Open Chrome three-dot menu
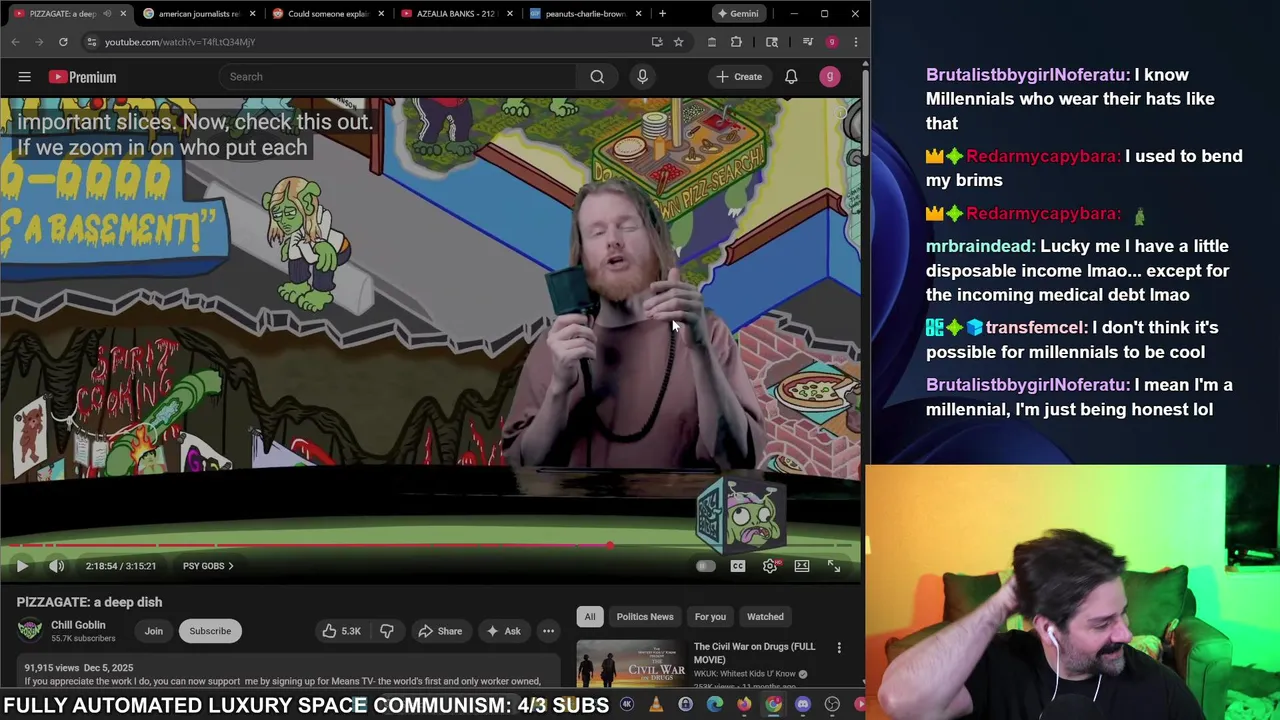This screenshot has width=1280, height=720. pos(855,42)
